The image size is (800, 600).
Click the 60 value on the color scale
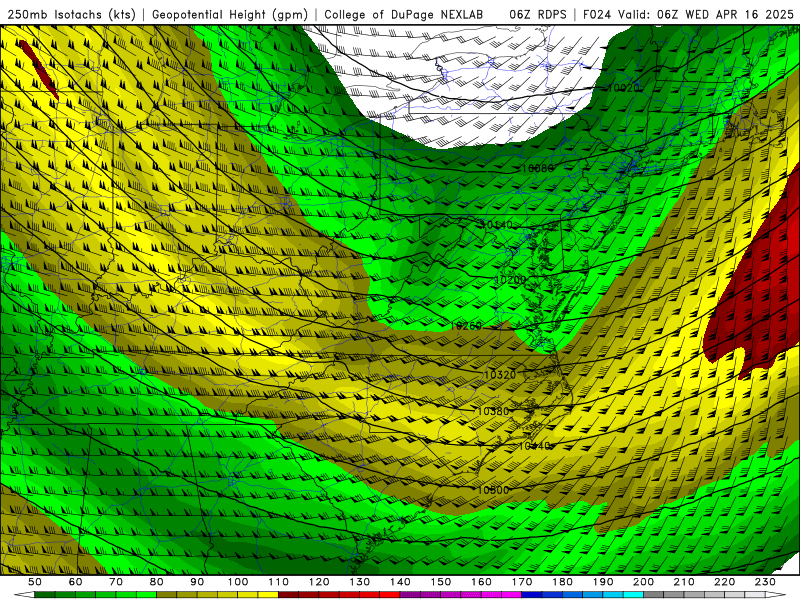pos(75,582)
